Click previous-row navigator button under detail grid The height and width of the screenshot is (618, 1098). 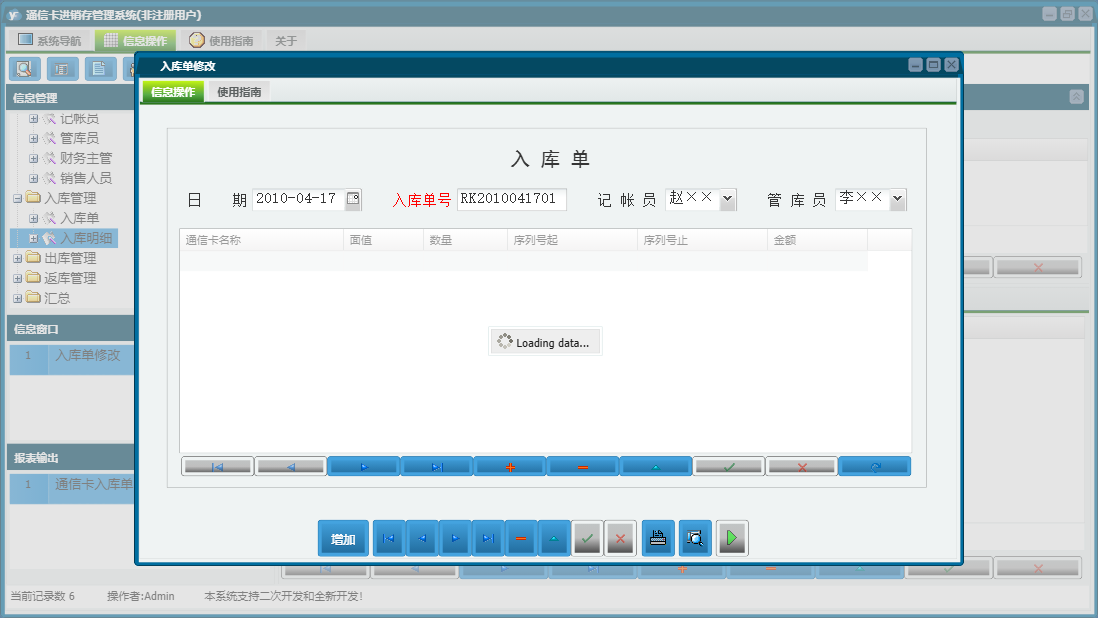291,466
